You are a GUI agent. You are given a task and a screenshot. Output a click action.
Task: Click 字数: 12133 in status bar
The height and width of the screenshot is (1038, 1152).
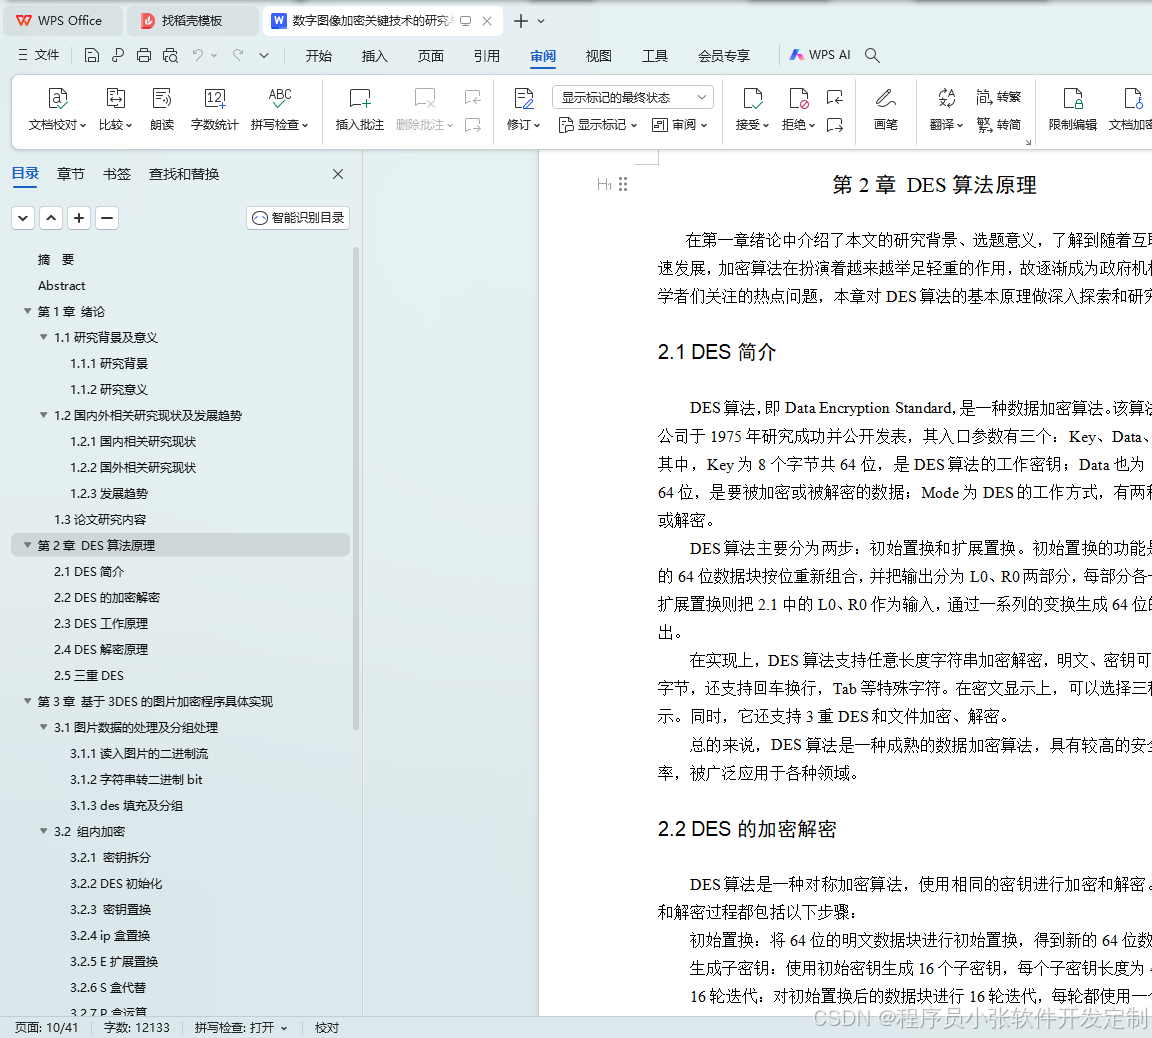point(137,1028)
